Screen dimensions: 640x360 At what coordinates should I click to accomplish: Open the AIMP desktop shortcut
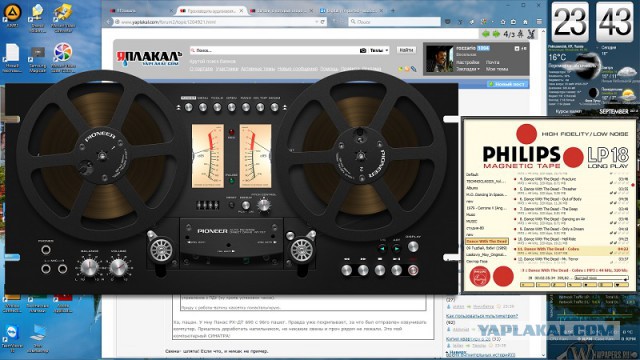(x=12, y=16)
